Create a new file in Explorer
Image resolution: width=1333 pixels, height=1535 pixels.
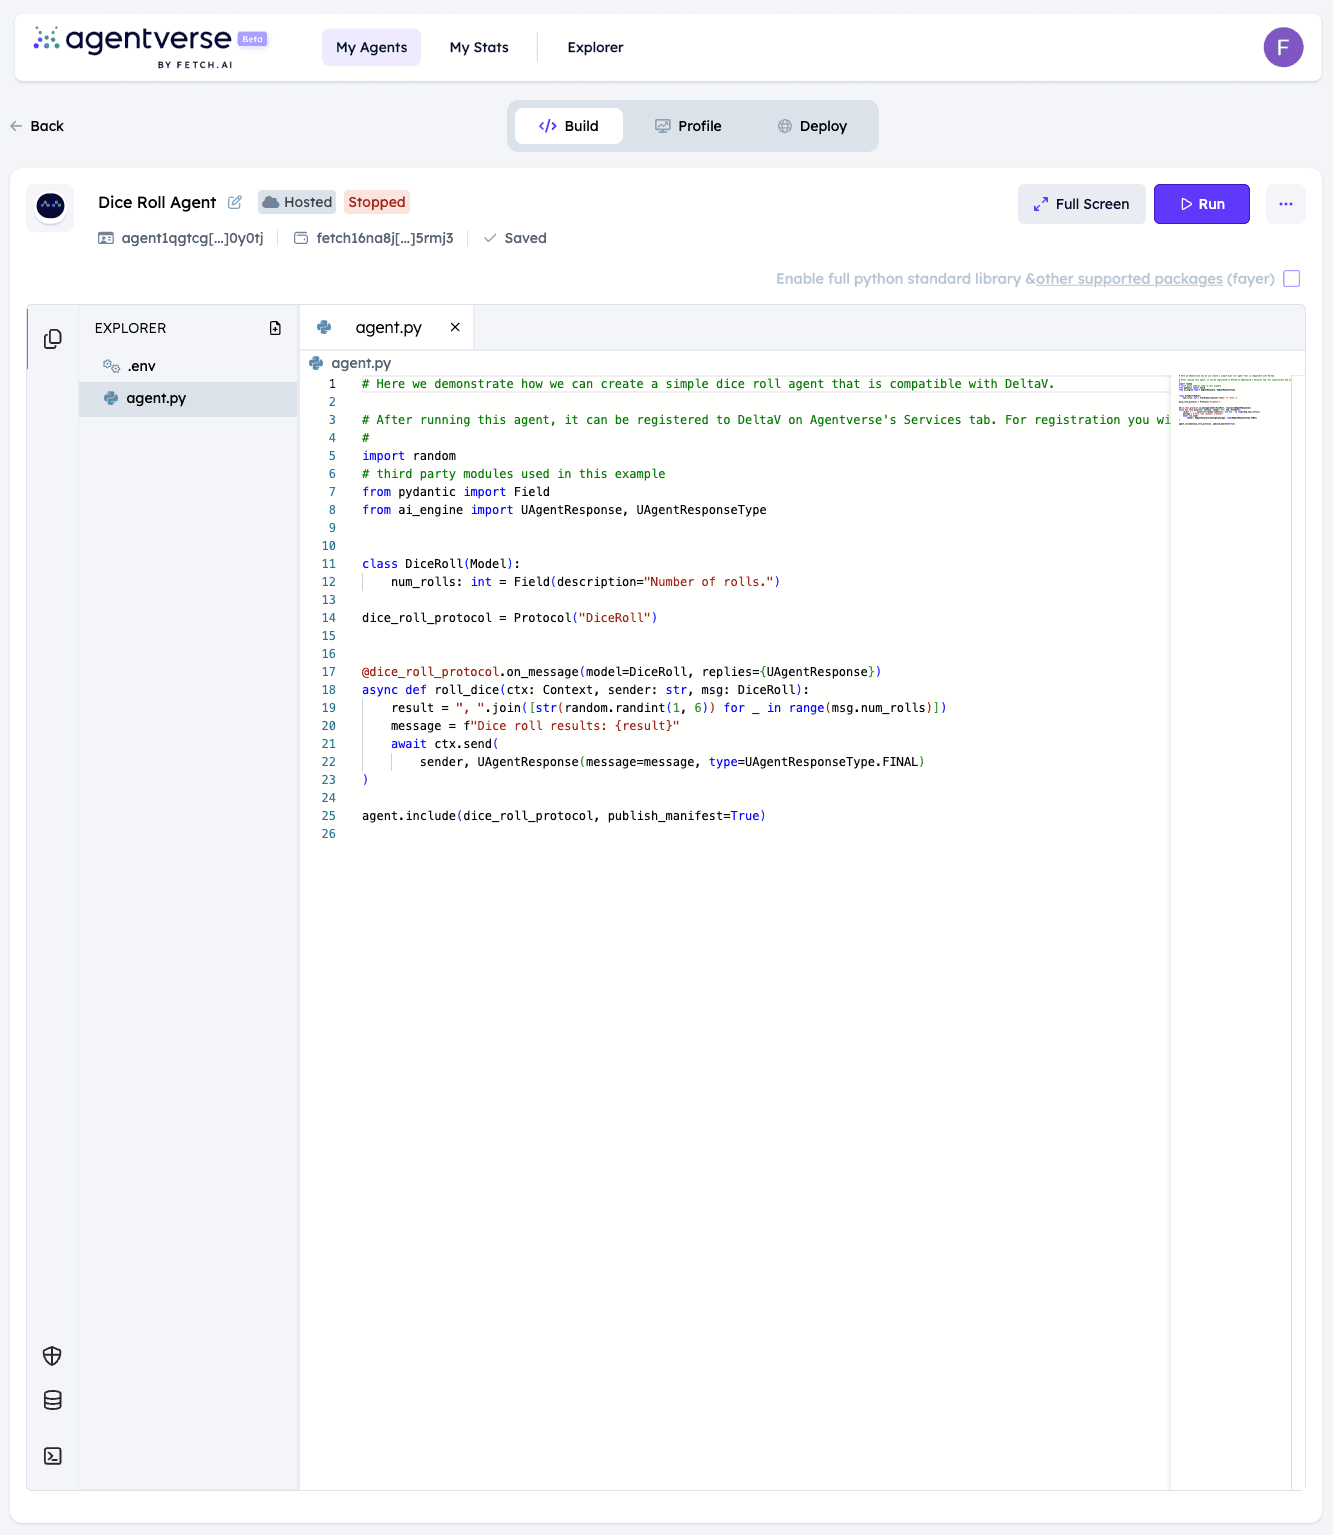pyautogui.click(x=275, y=328)
